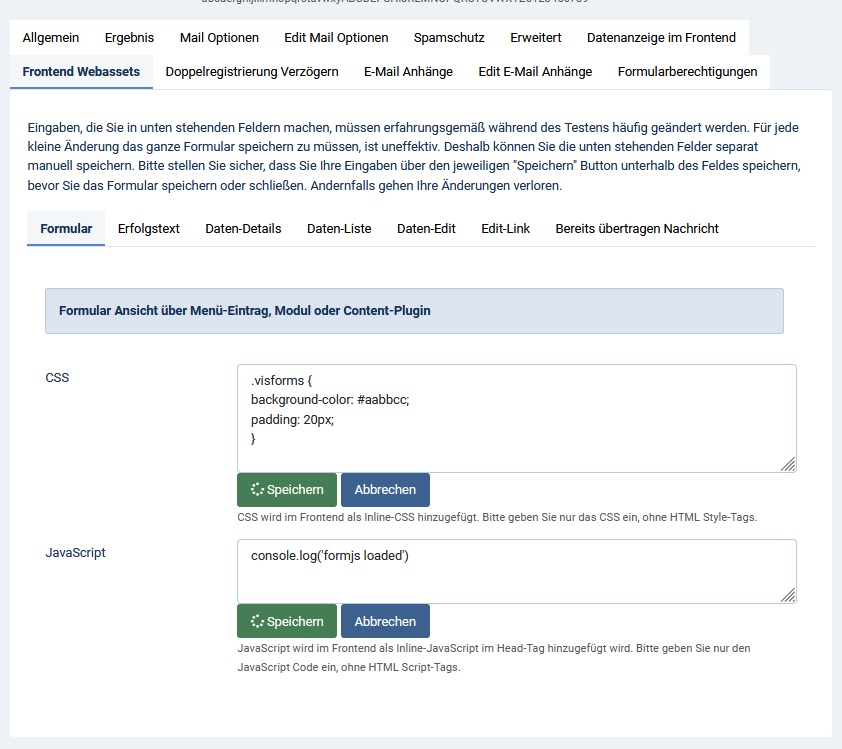
Task: Switch to the Erweitert tab
Action: tap(535, 37)
